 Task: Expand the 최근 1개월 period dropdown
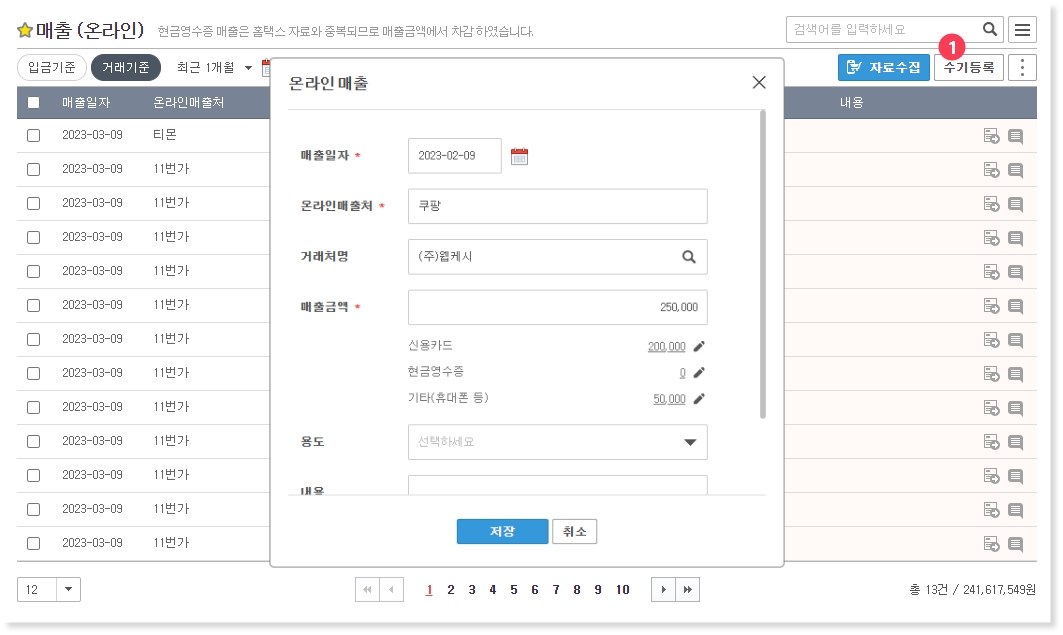[248, 68]
